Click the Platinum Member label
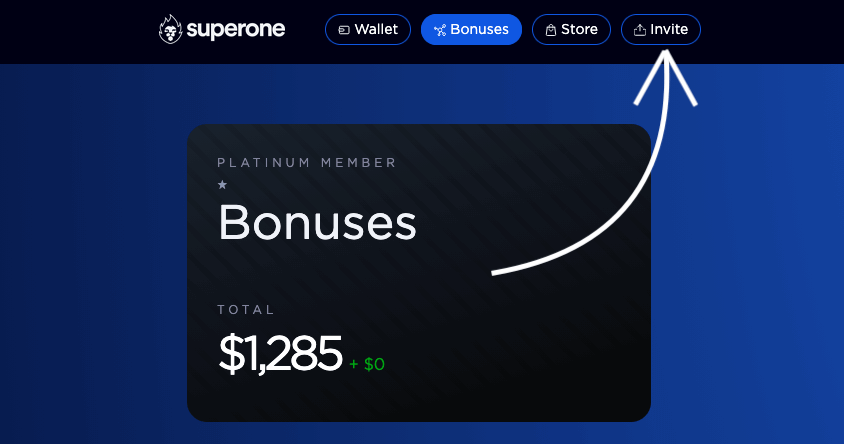This screenshot has width=844, height=444. (x=307, y=162)
